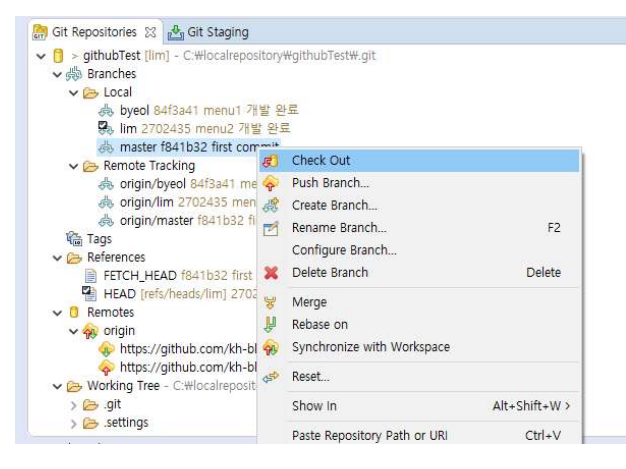The image size is (626, 469).
Task: Click the byeol branch icon
Action: 106,111
